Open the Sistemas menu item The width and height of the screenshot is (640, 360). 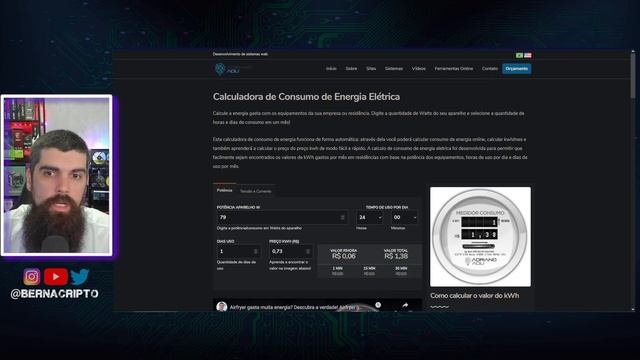[393, 69]
